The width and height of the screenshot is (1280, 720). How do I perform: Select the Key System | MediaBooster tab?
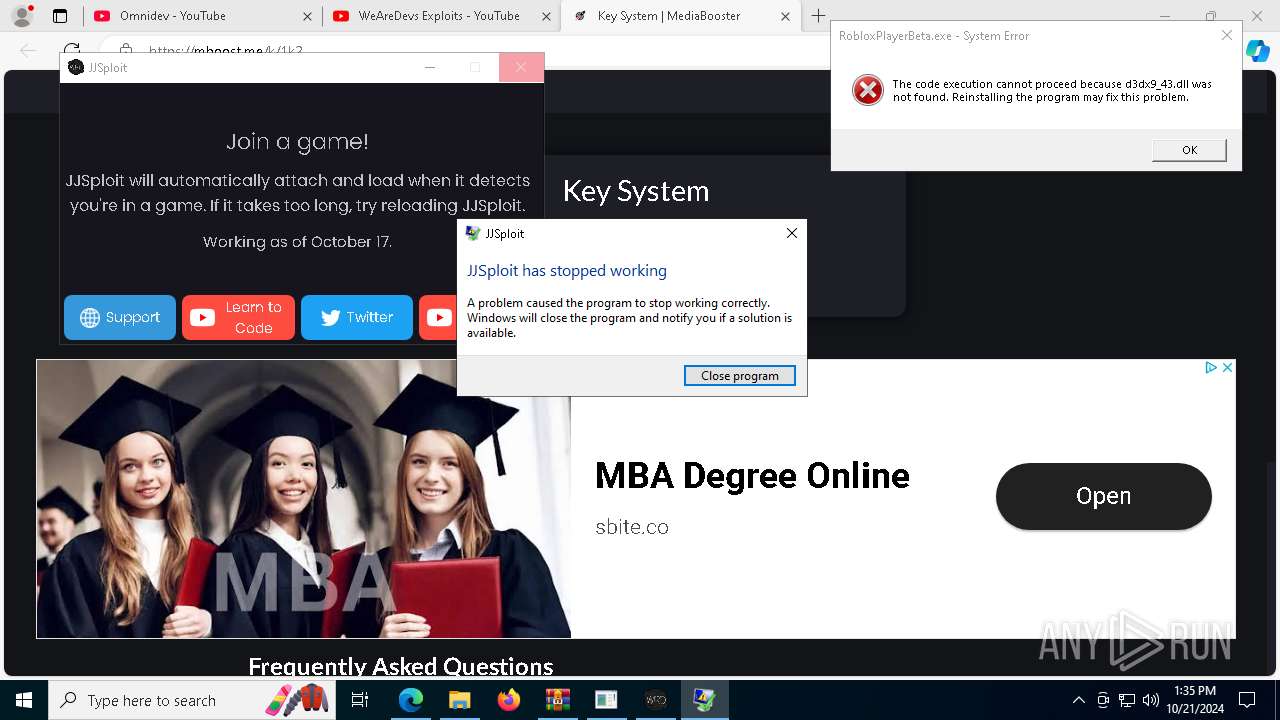coord(669,16)
